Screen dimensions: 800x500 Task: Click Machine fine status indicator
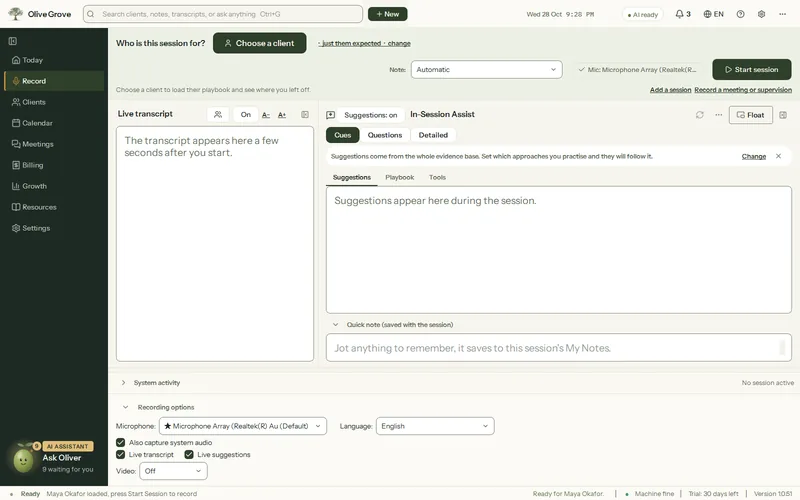pyautogui.click(x=650, y=494)
